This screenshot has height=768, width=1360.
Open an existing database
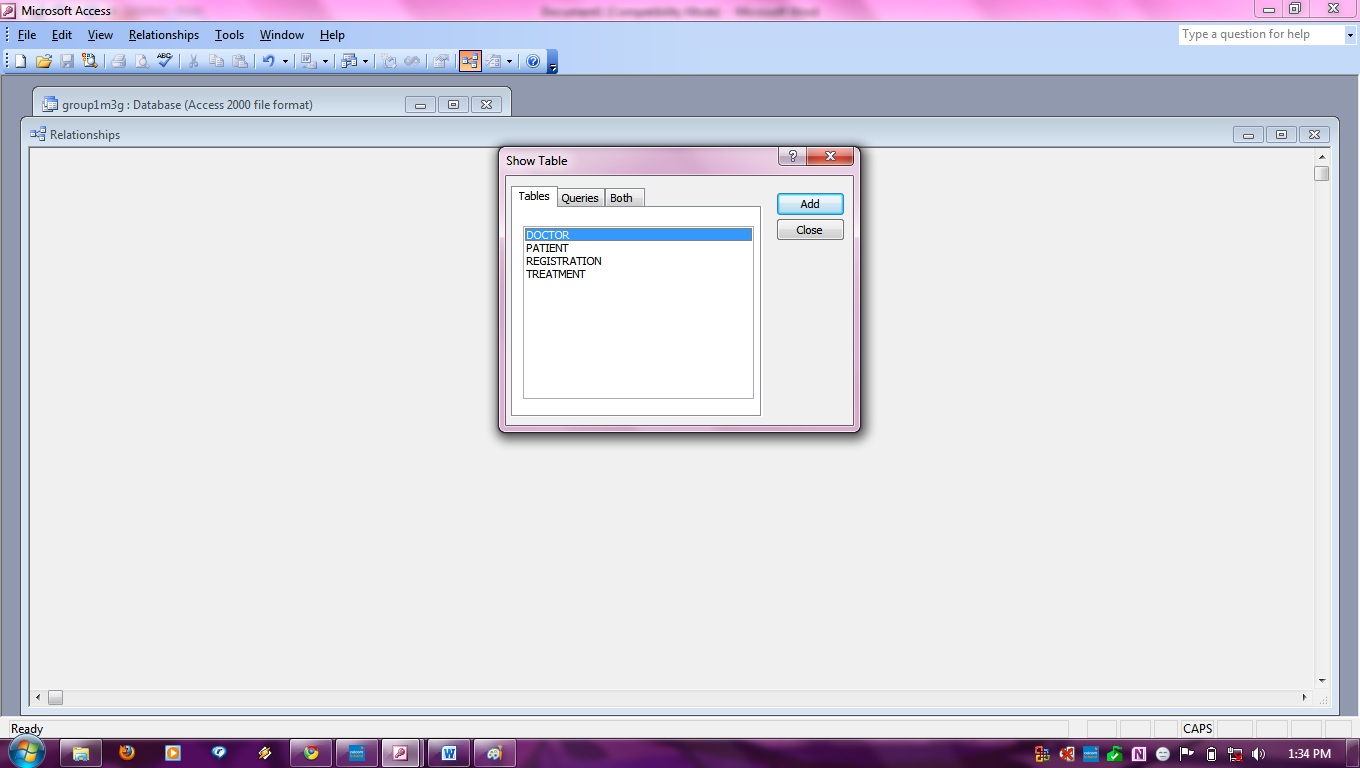[43, 60]
